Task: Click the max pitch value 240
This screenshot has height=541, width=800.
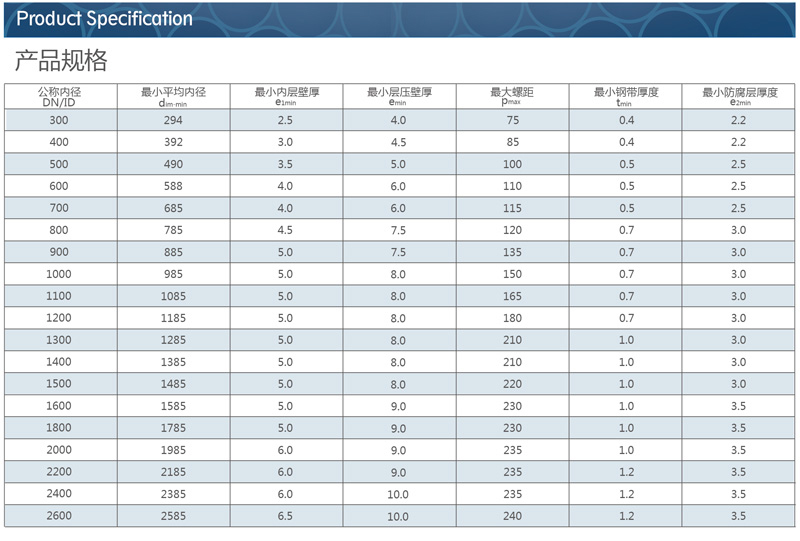Action: click(512, 516)
